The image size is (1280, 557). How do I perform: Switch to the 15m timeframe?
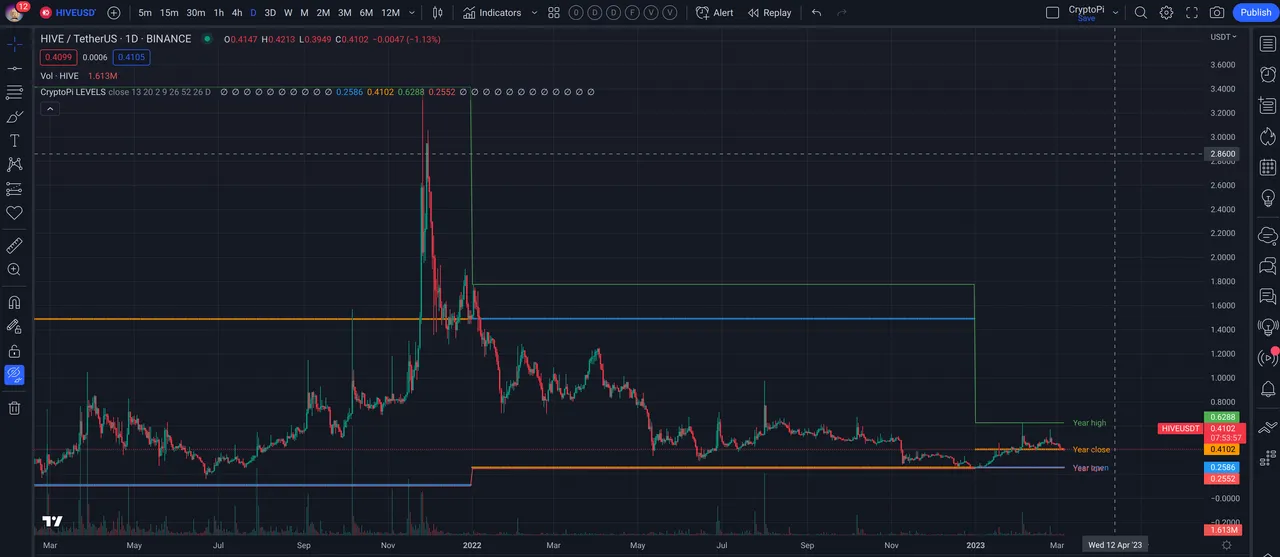coord(169,13)
